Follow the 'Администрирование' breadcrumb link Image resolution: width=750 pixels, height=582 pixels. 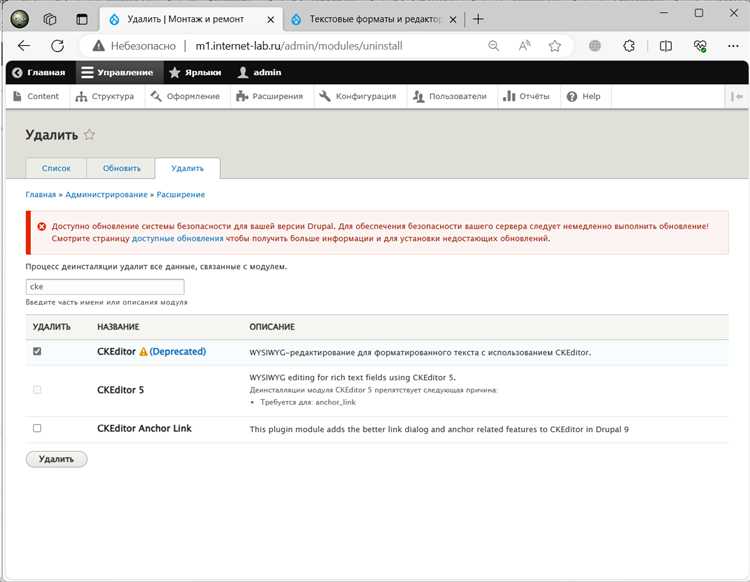pyautogui.click(x=106, y=195)
